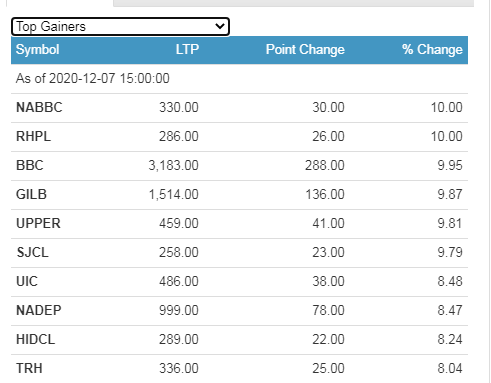Open the NABBC symbol link
491x383 pixels.
[39, 107]
